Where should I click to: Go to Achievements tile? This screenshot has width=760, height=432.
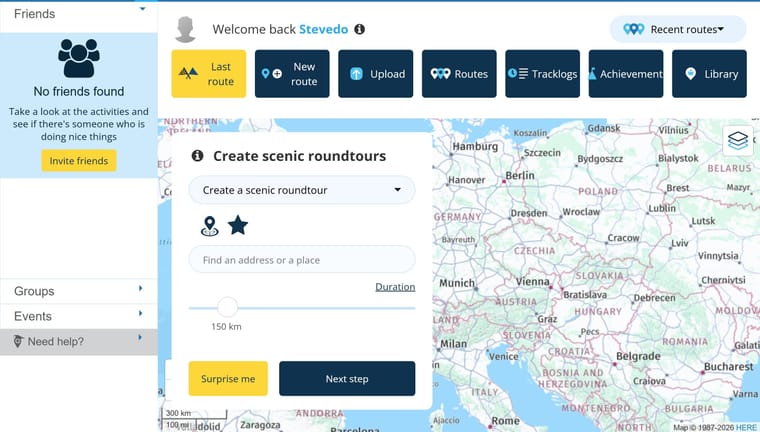626,74
